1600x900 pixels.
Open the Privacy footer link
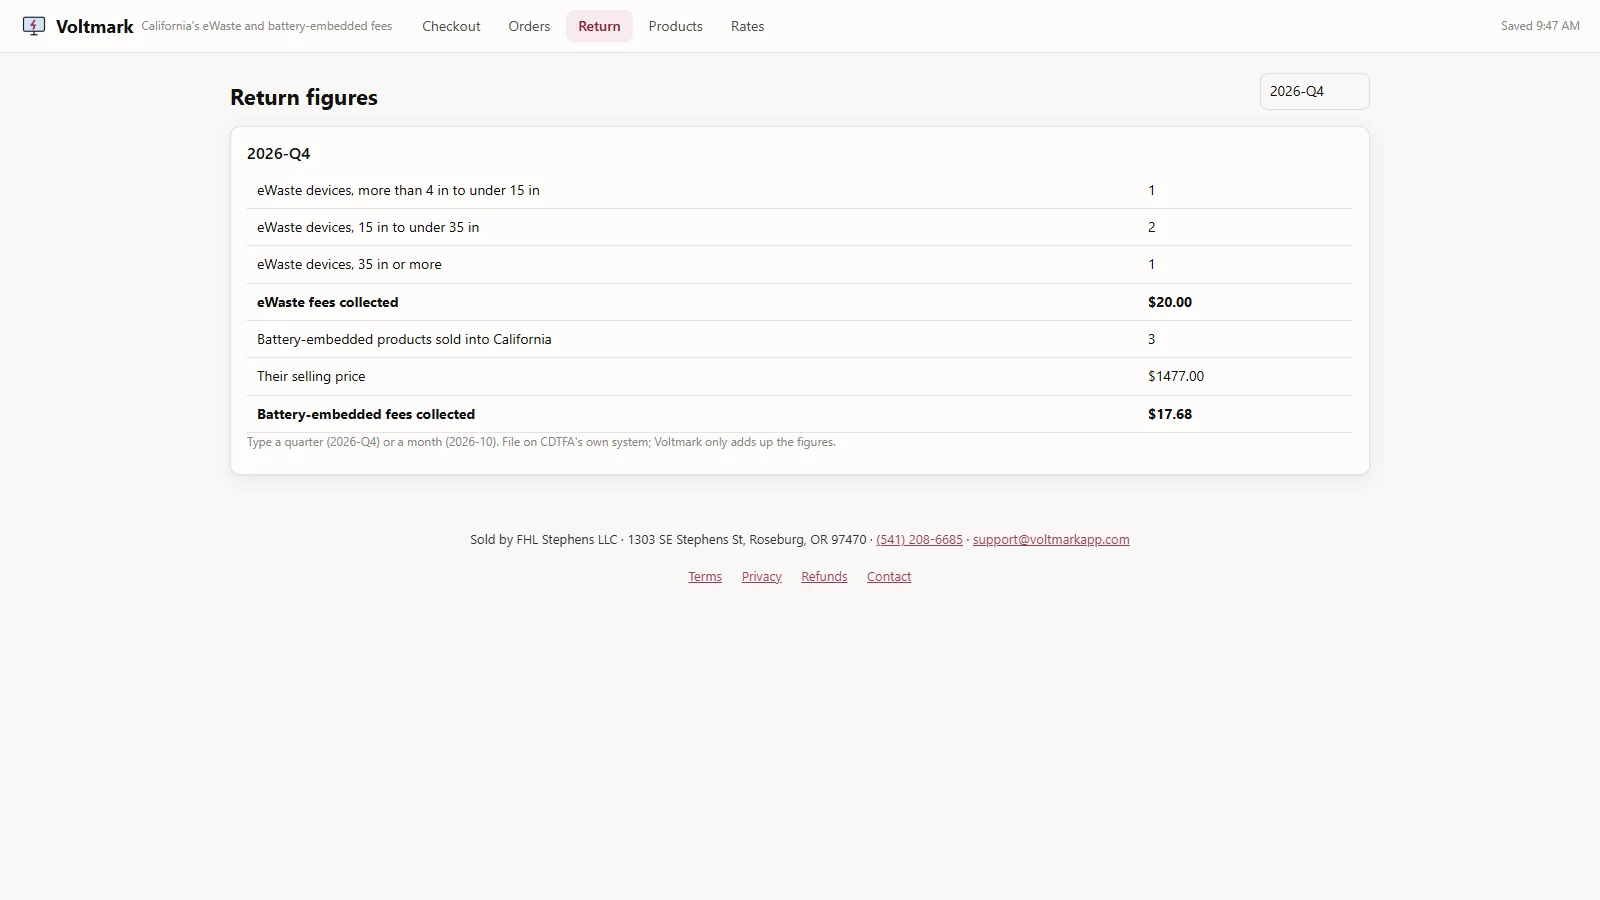761,576
